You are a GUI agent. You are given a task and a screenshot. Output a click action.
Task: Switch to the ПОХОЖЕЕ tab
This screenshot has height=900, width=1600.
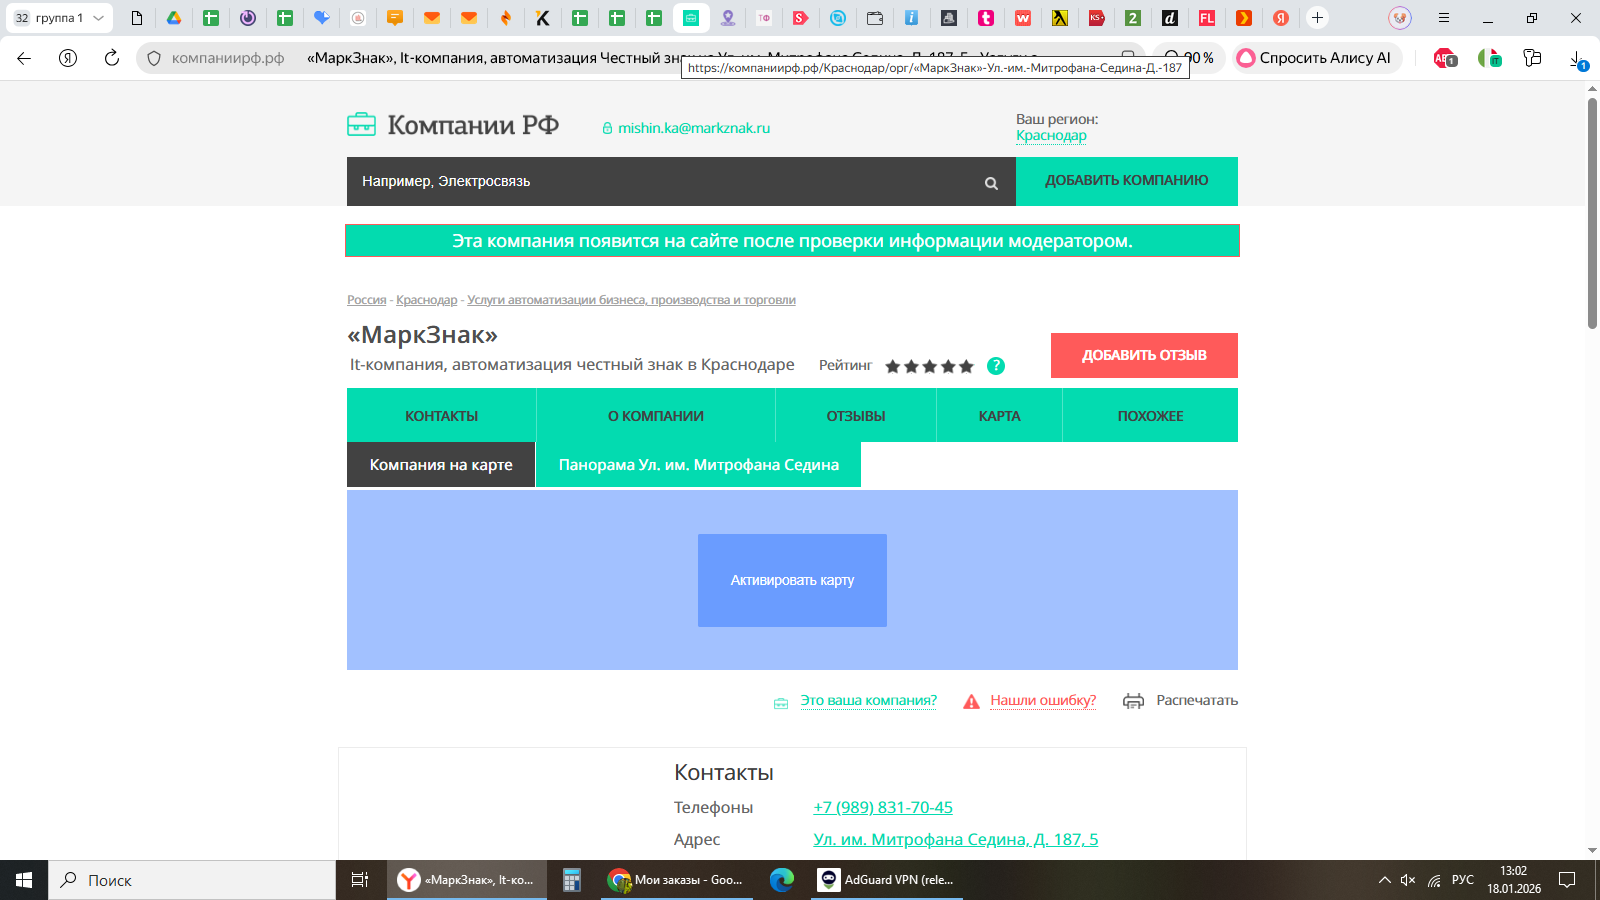(x=1150, y=415)
